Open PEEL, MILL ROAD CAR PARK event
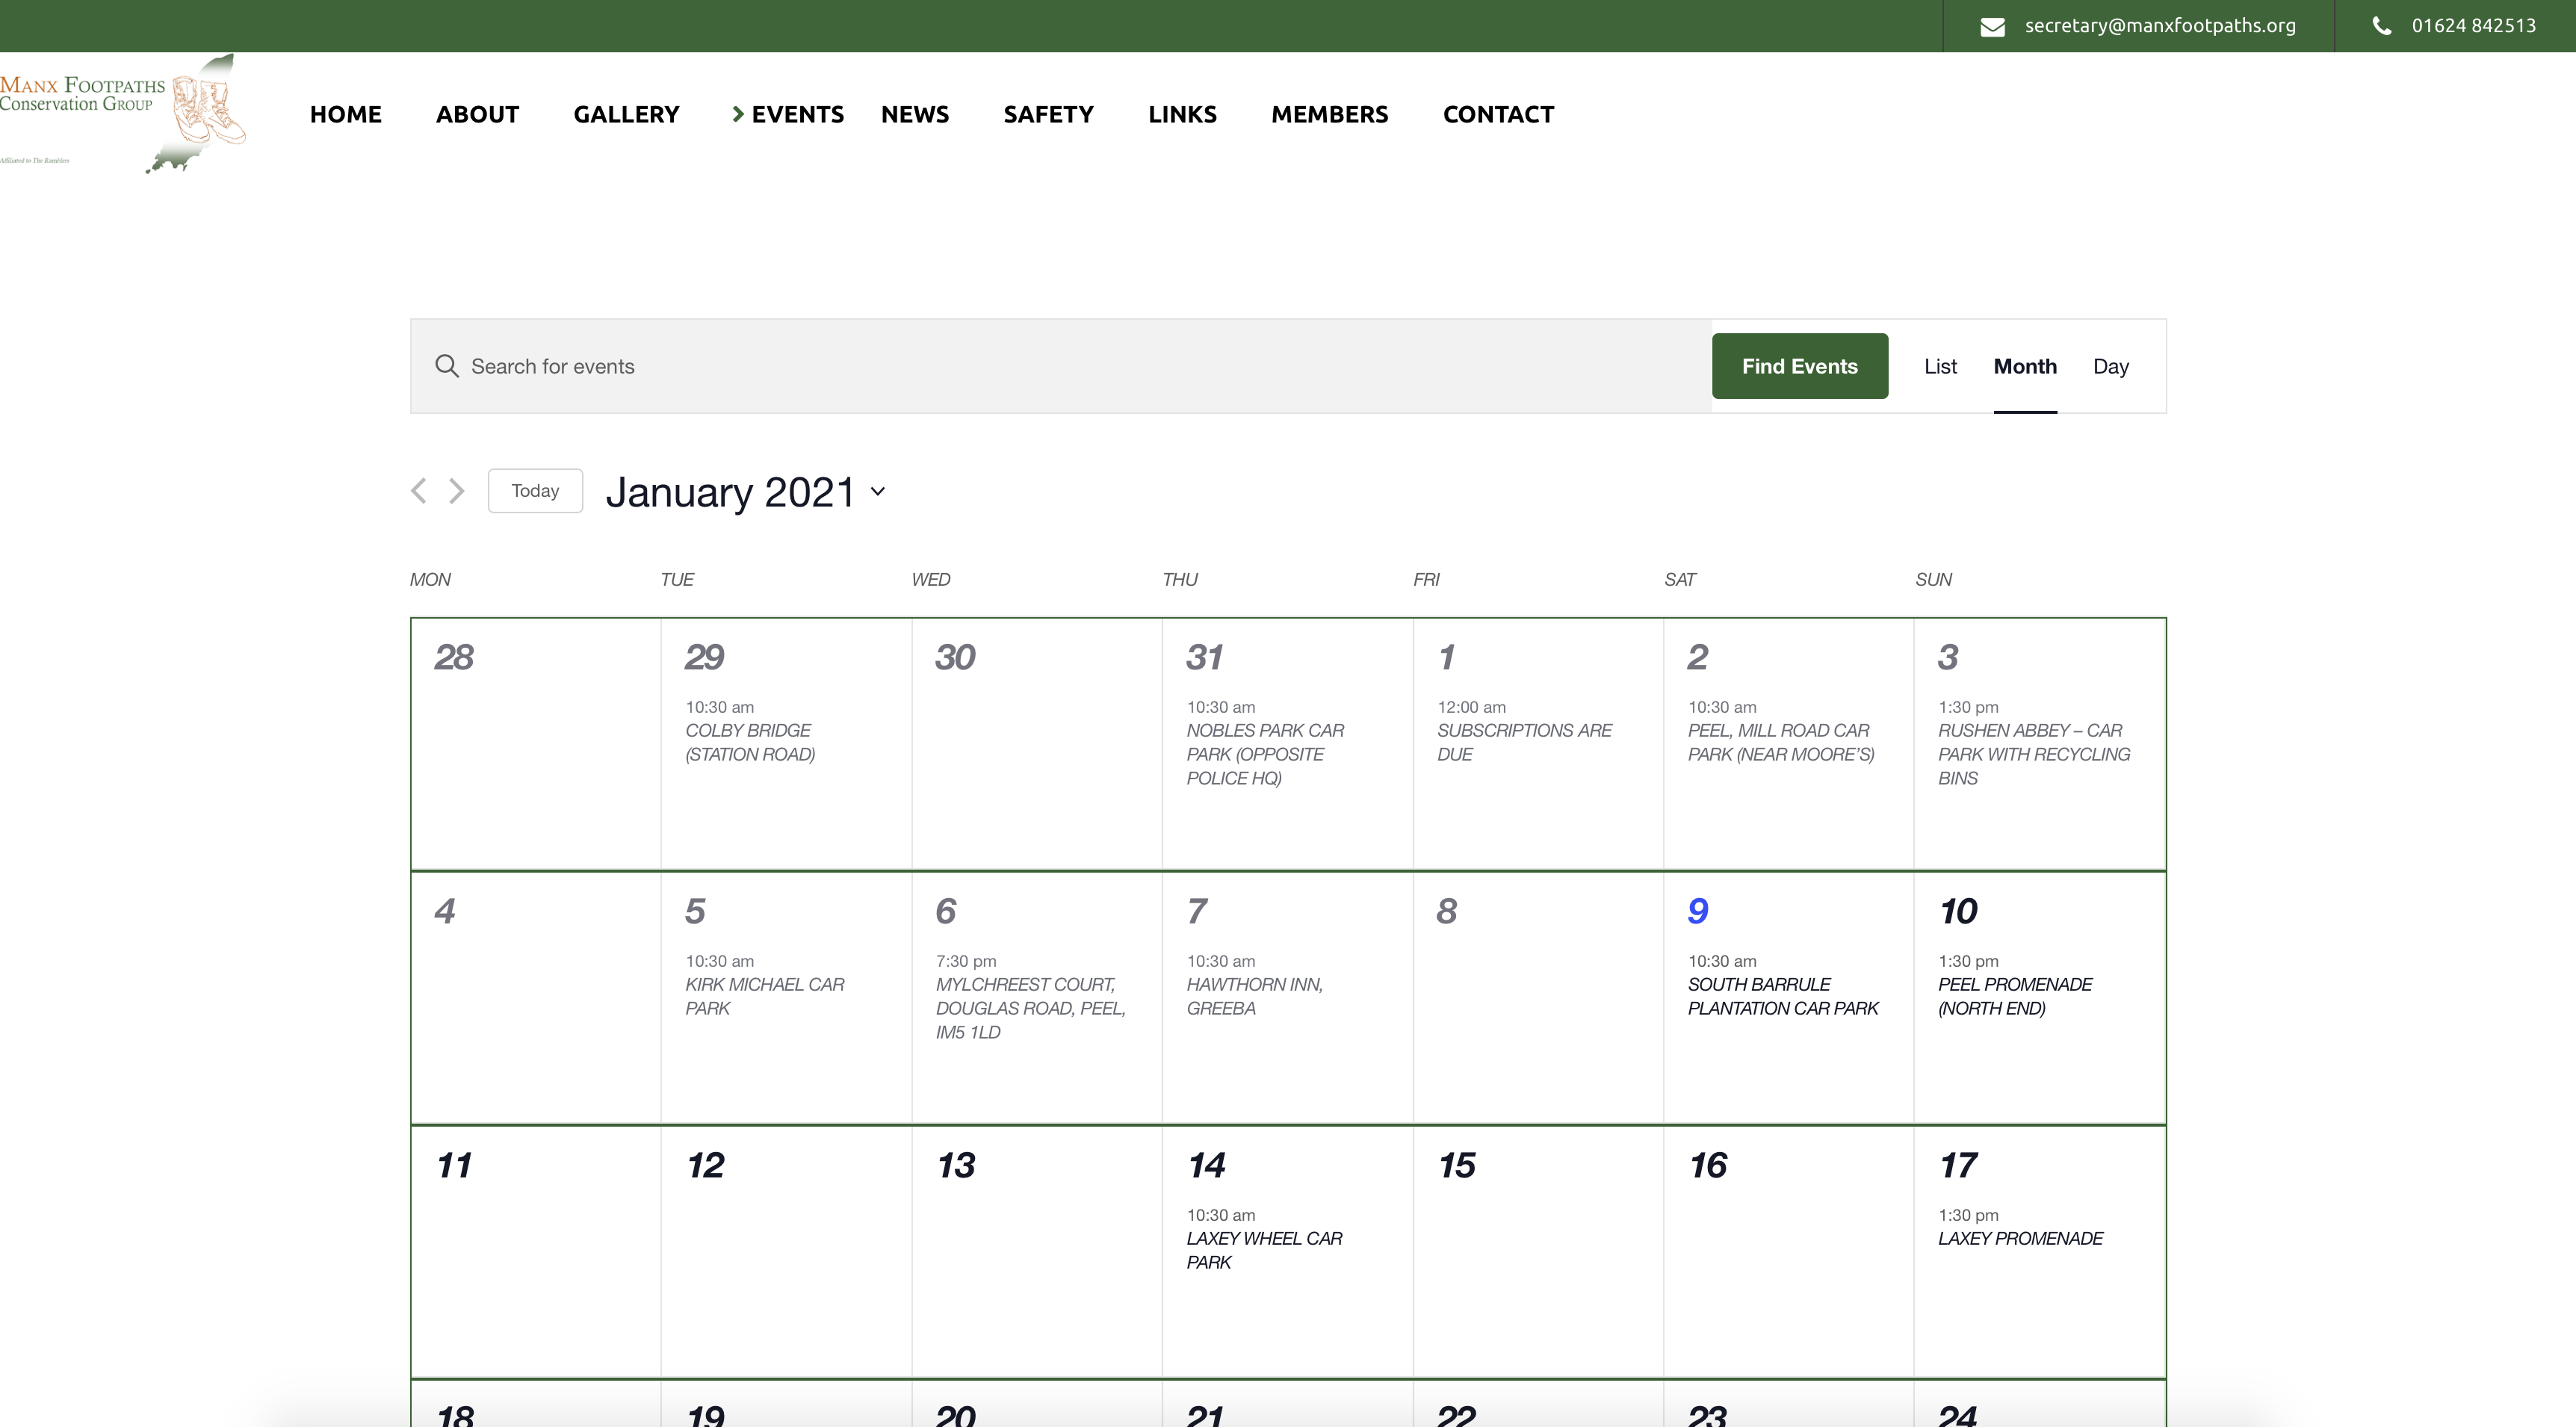This screenshot has height=1427, width=2576. click(x=1781, y=742)
